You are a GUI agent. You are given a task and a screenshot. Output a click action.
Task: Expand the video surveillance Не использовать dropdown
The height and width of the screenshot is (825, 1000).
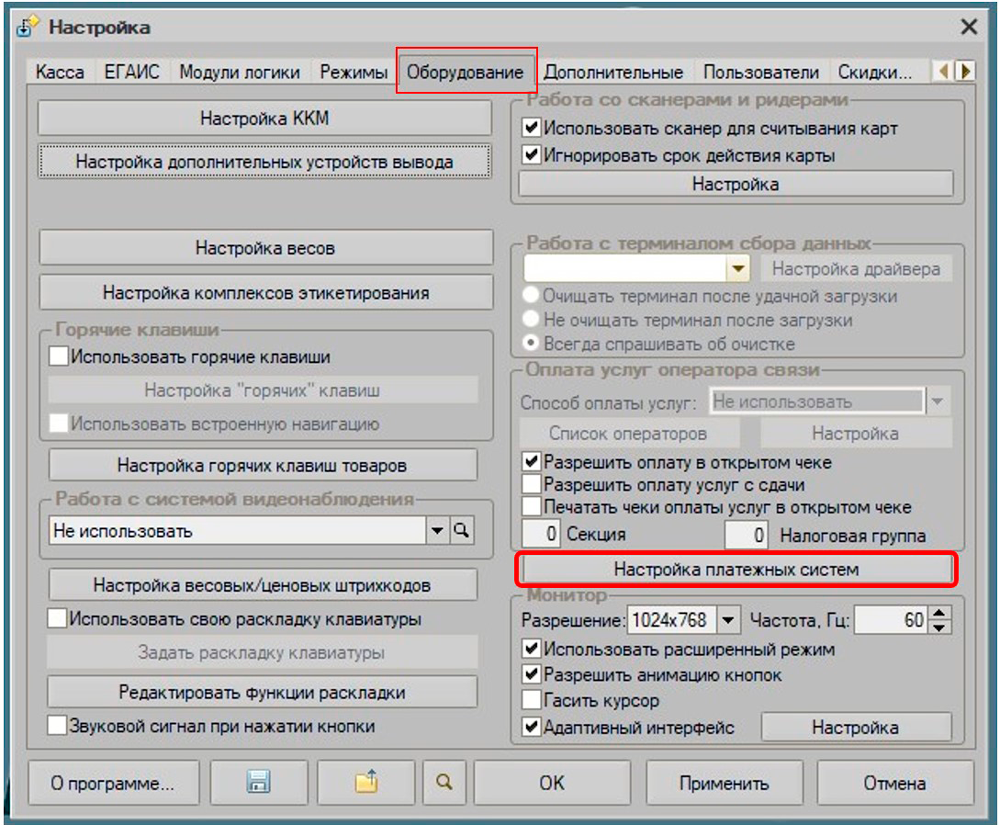point(437,531)
